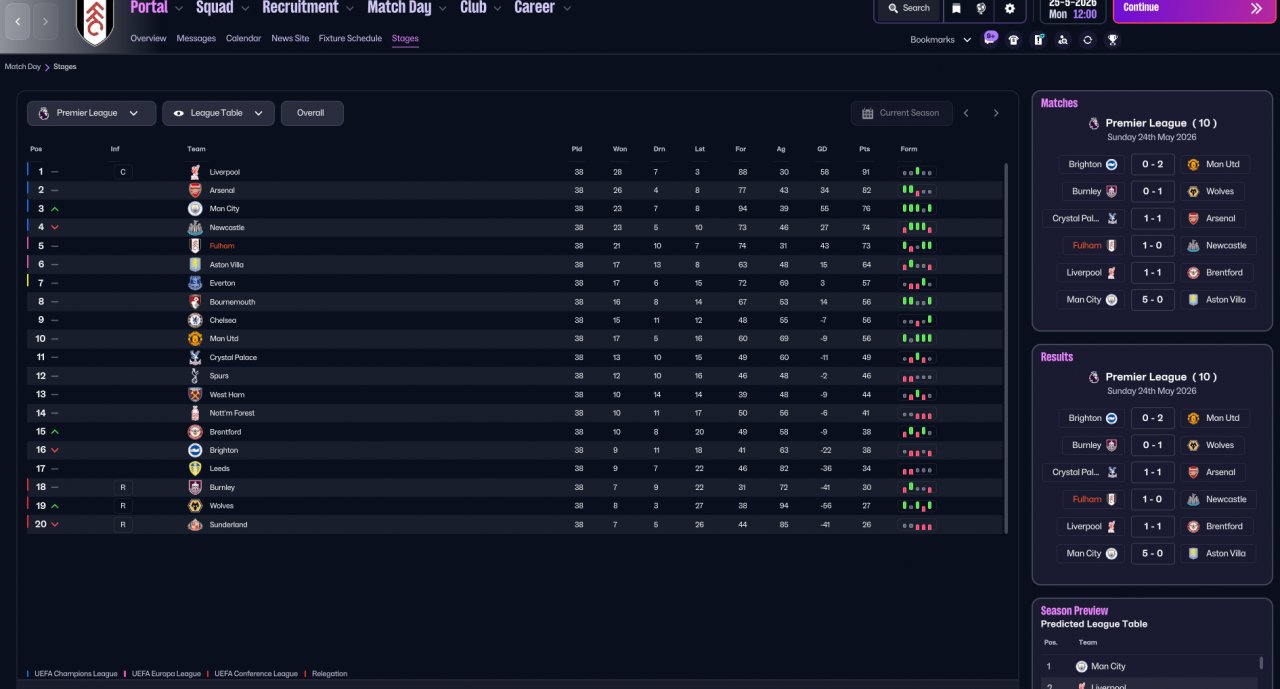1280x689 pixels.
Task: Go back with the left navigation arrow
Action: tap(18, 21)
